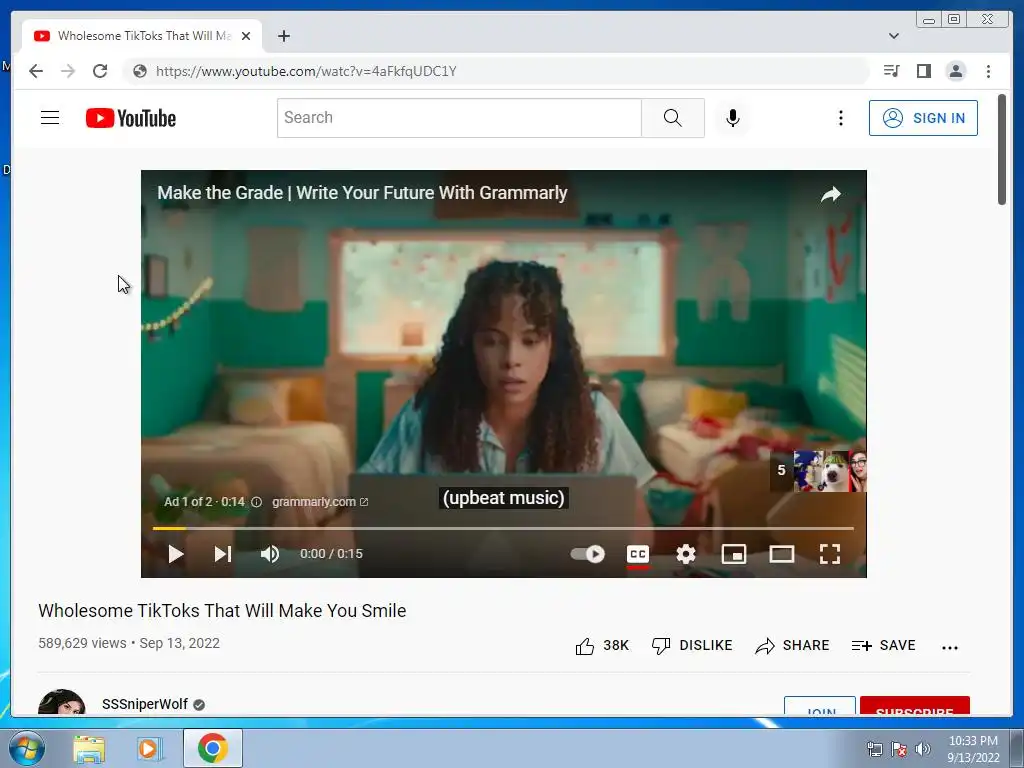Image resolution: width=1024 pixels, height=768 pixels.
Task: Play the video
Action: click(176, 554)
